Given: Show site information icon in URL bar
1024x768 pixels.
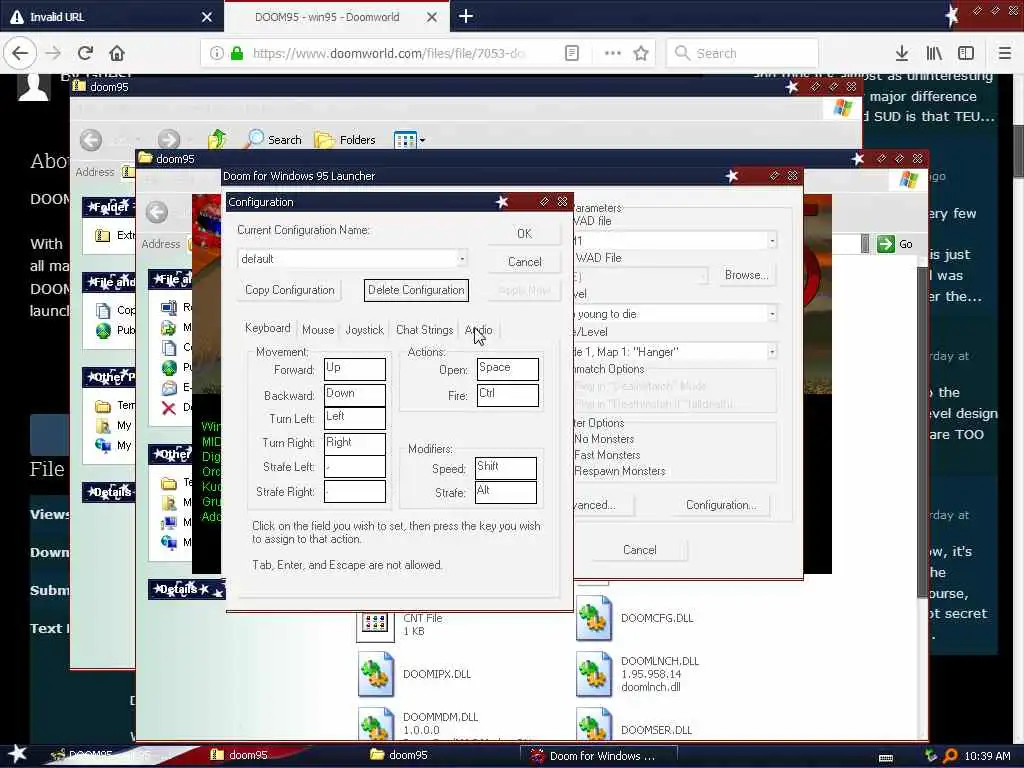Looking at the screenshot, I should point(216,53).
